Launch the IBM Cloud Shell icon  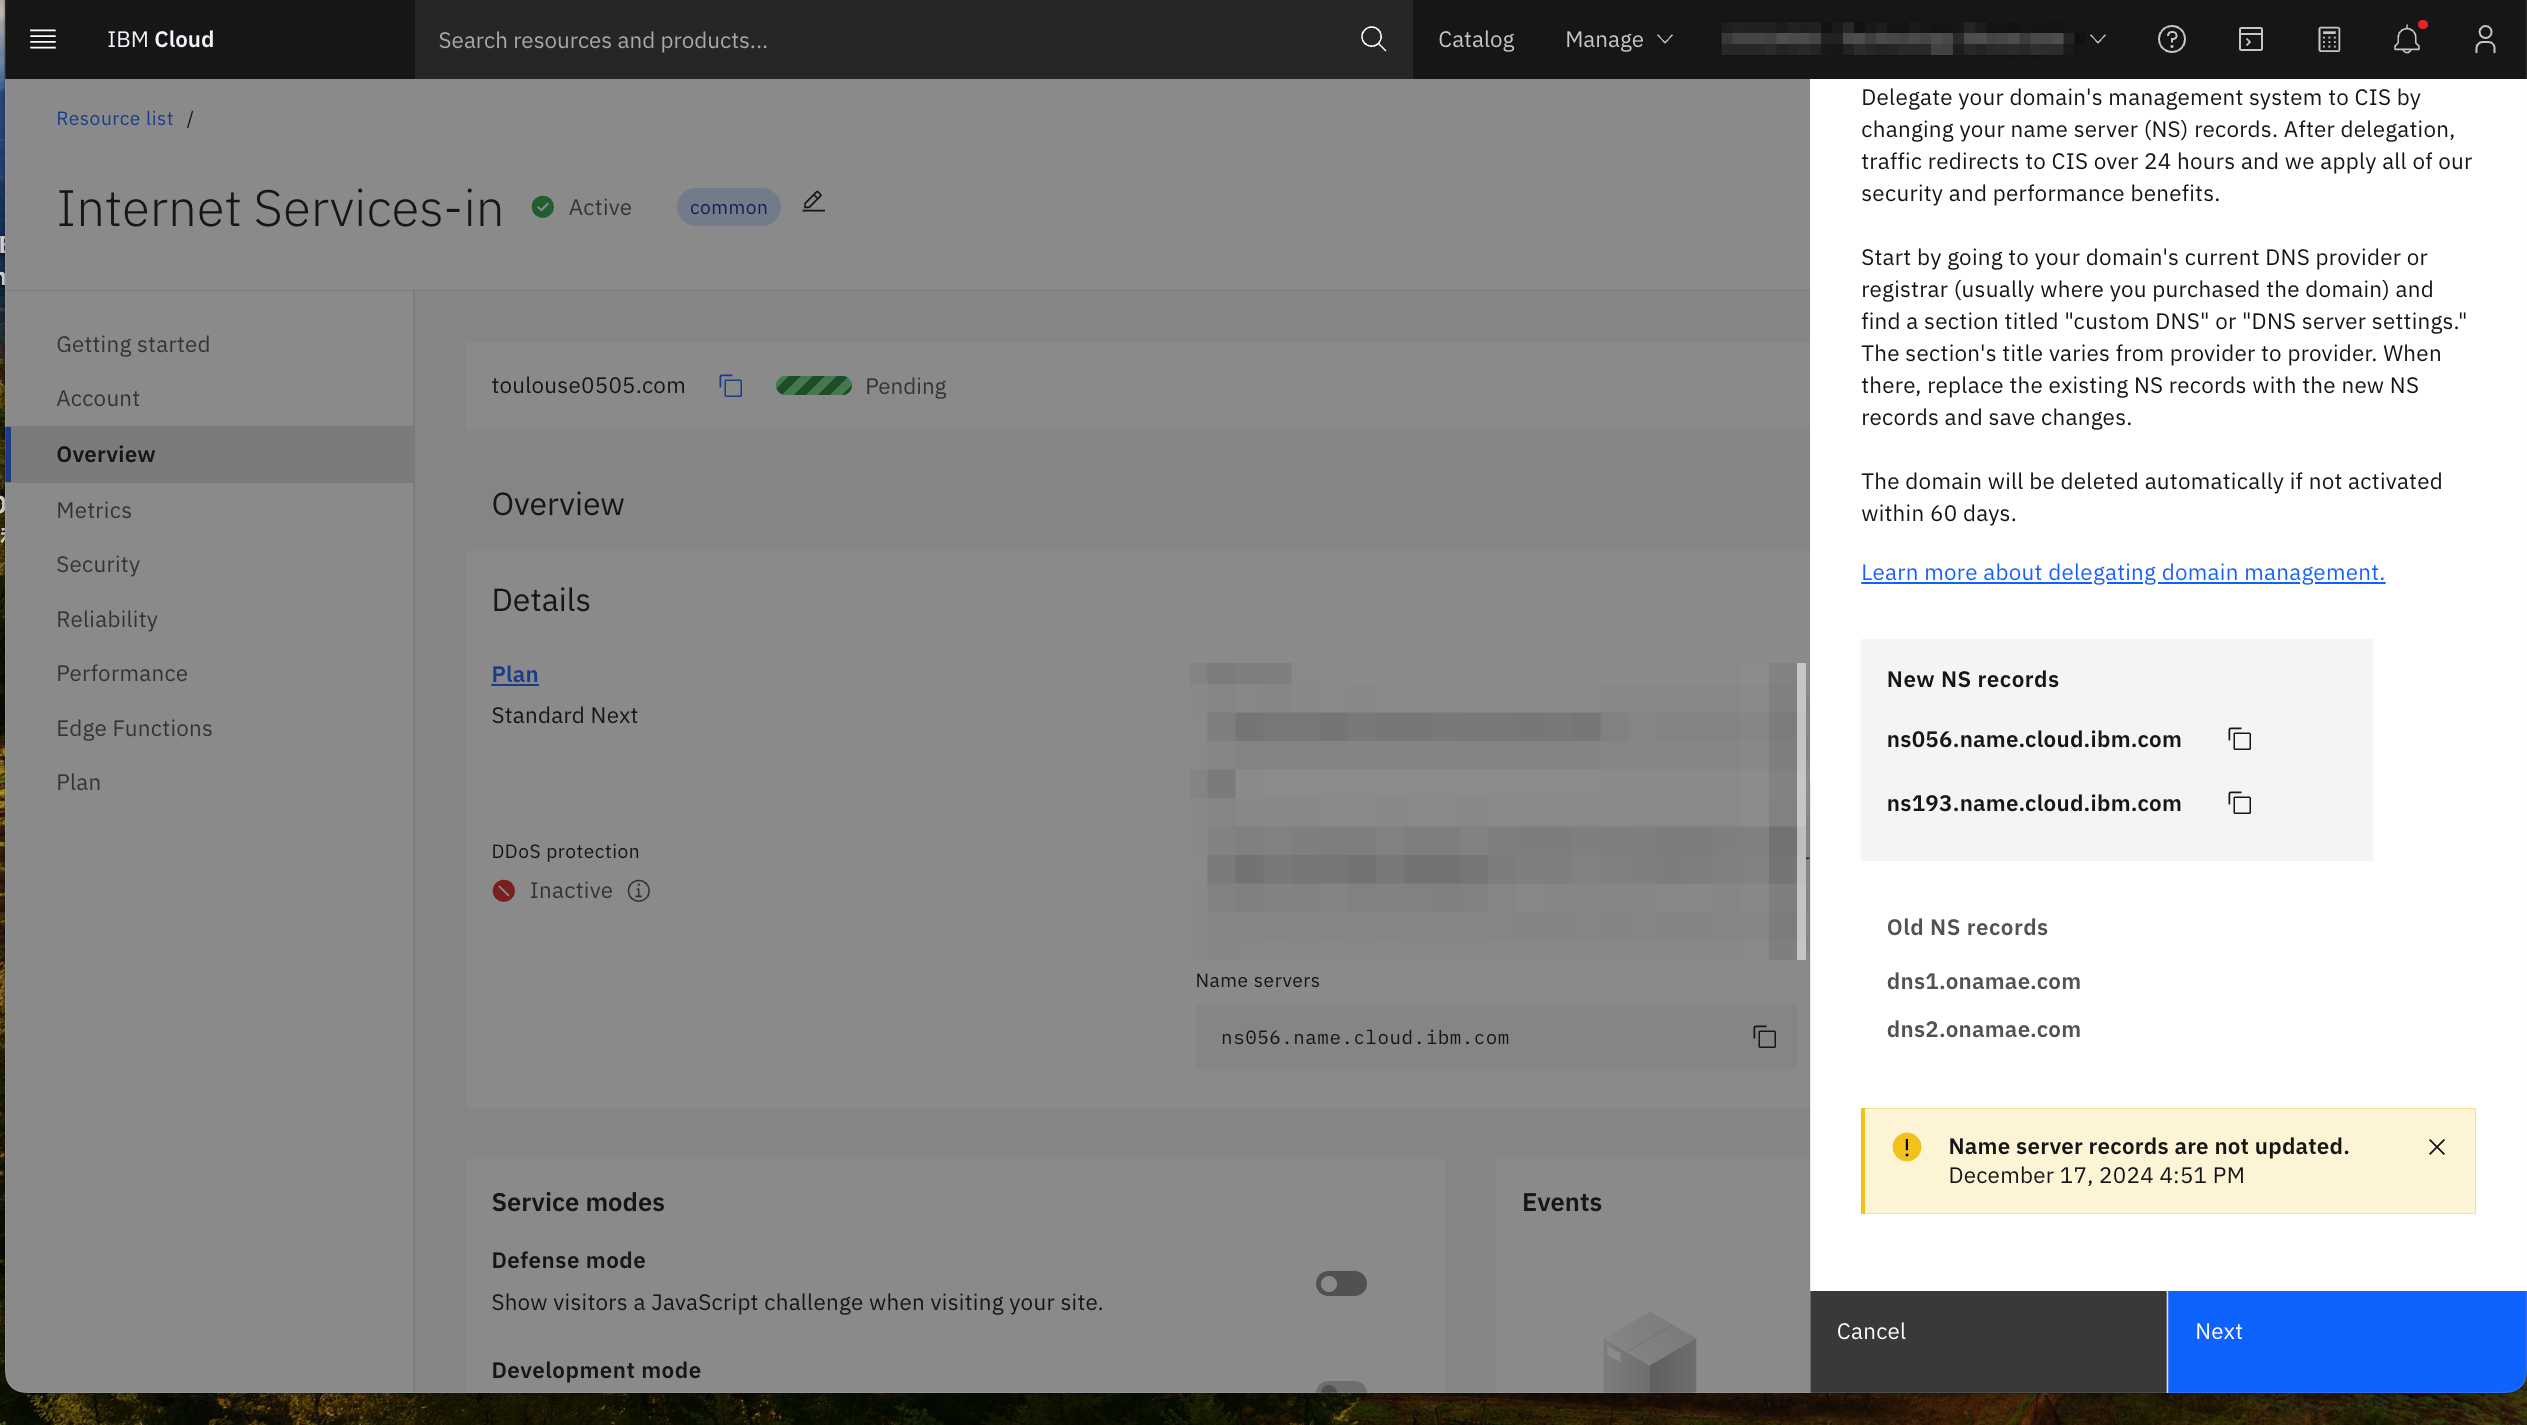click(x=2250, y=39)
